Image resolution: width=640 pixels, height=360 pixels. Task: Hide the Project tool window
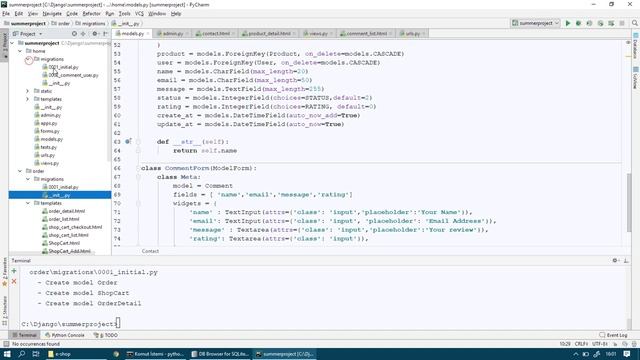tap(105, 34)
